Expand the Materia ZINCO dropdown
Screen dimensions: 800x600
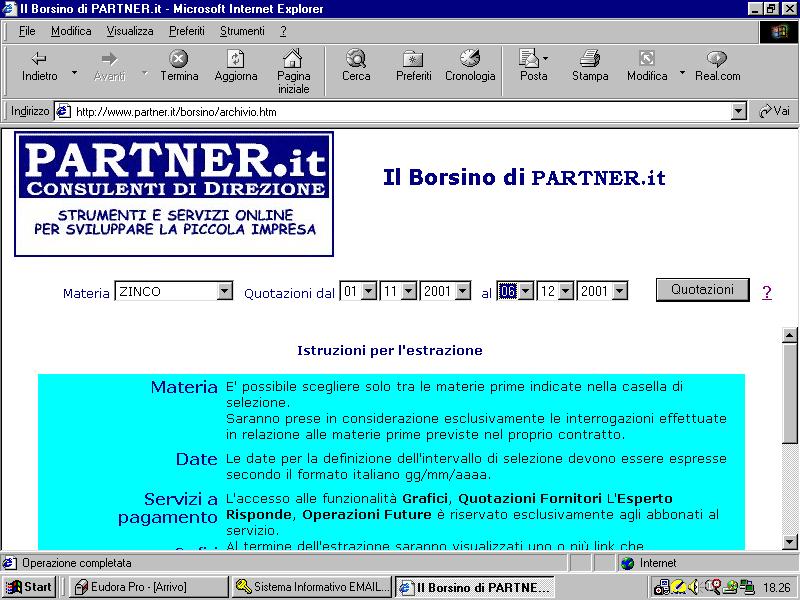tap(224, 291)
